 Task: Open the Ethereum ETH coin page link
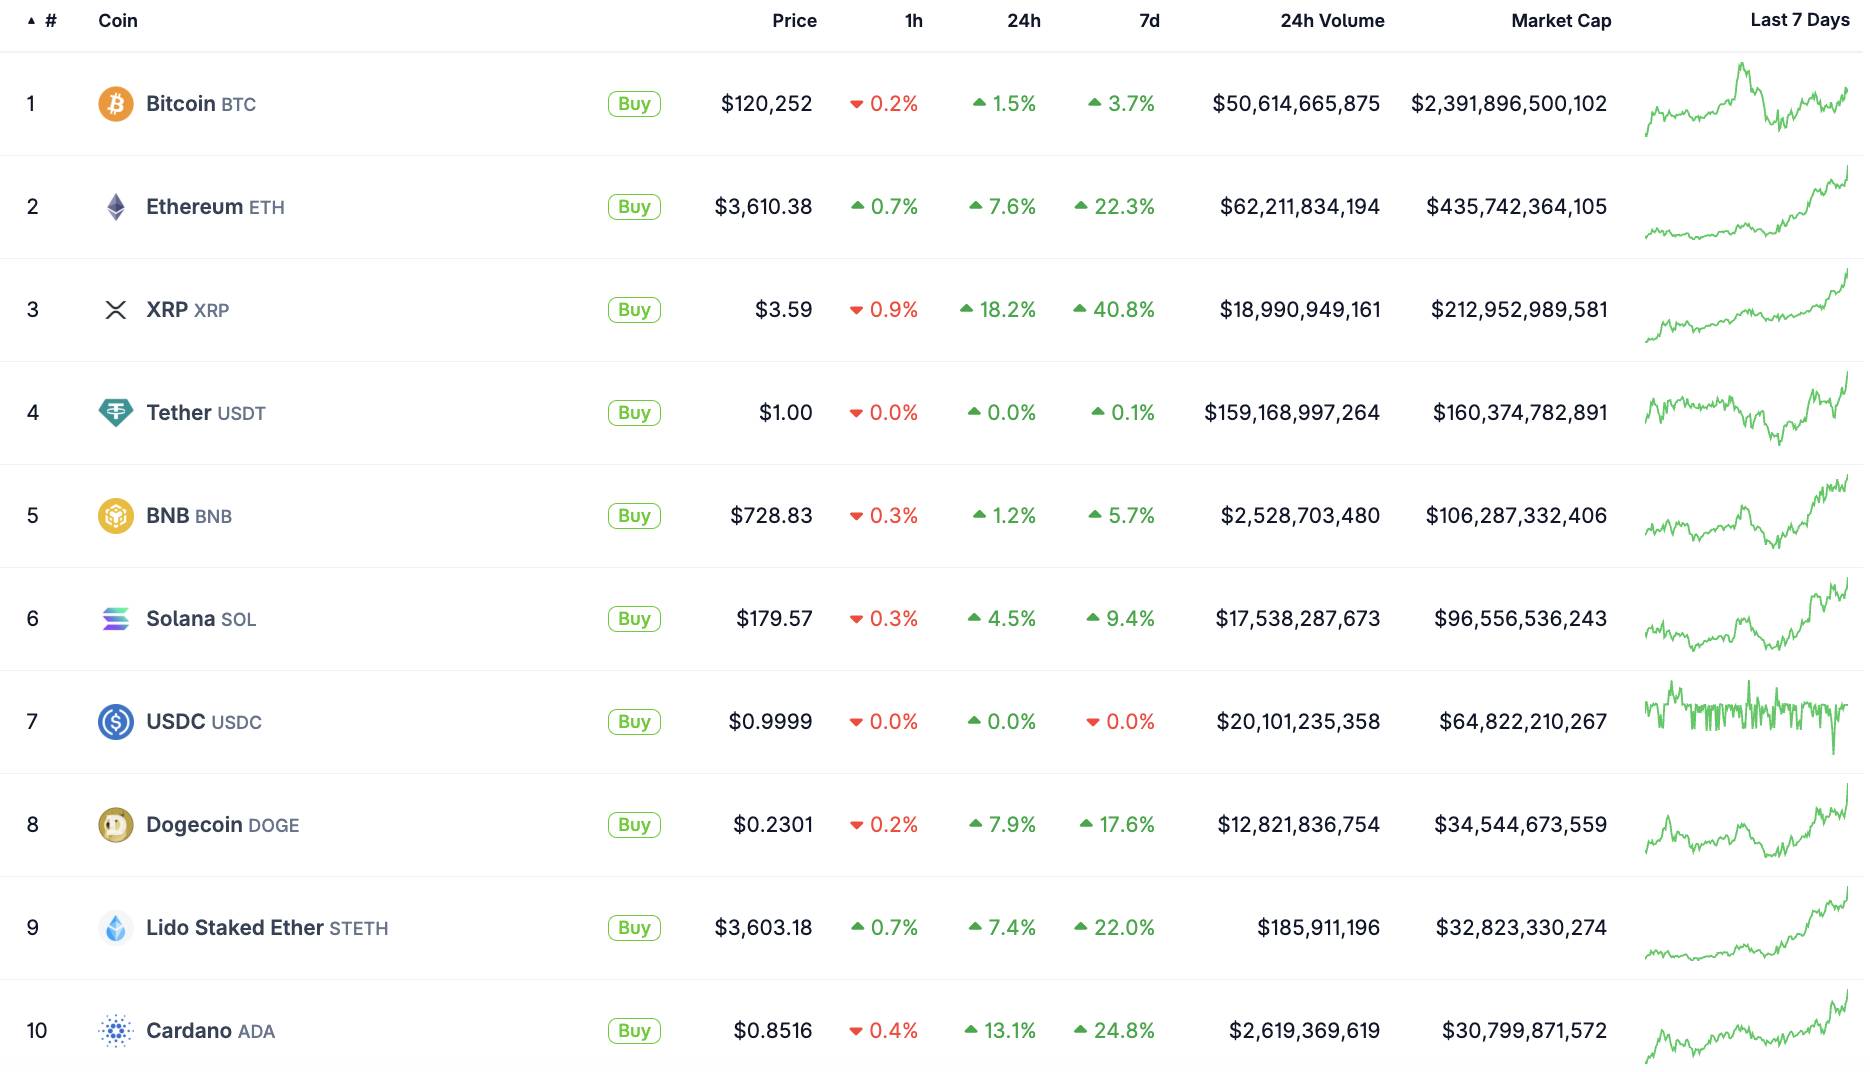(x=215, y=207)
